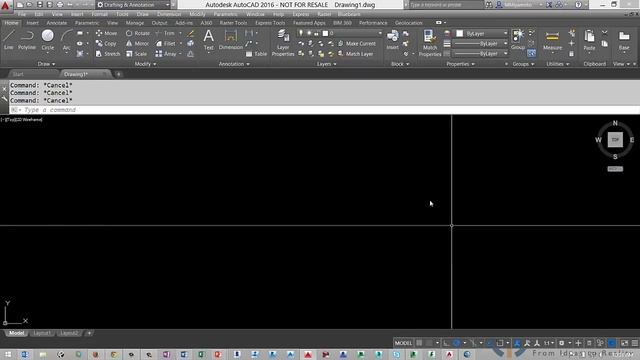The image size is (640, 360).
Task: Activate the Scale tool
Action: tap(136, 53)
